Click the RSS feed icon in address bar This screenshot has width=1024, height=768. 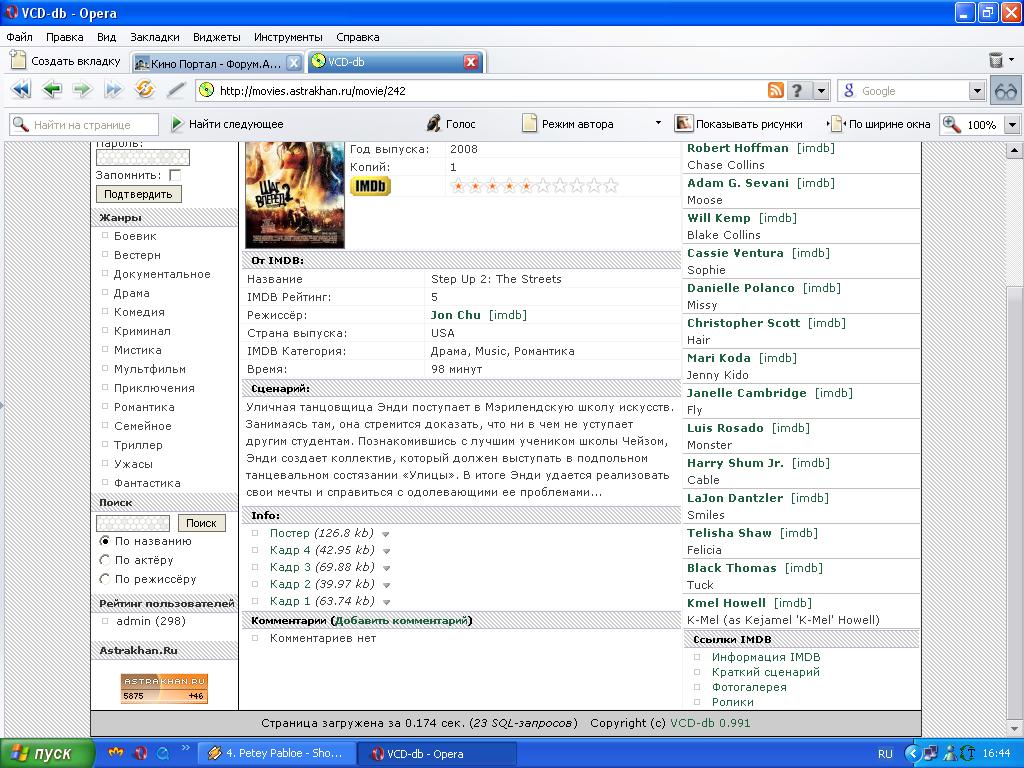pos(776,90)
